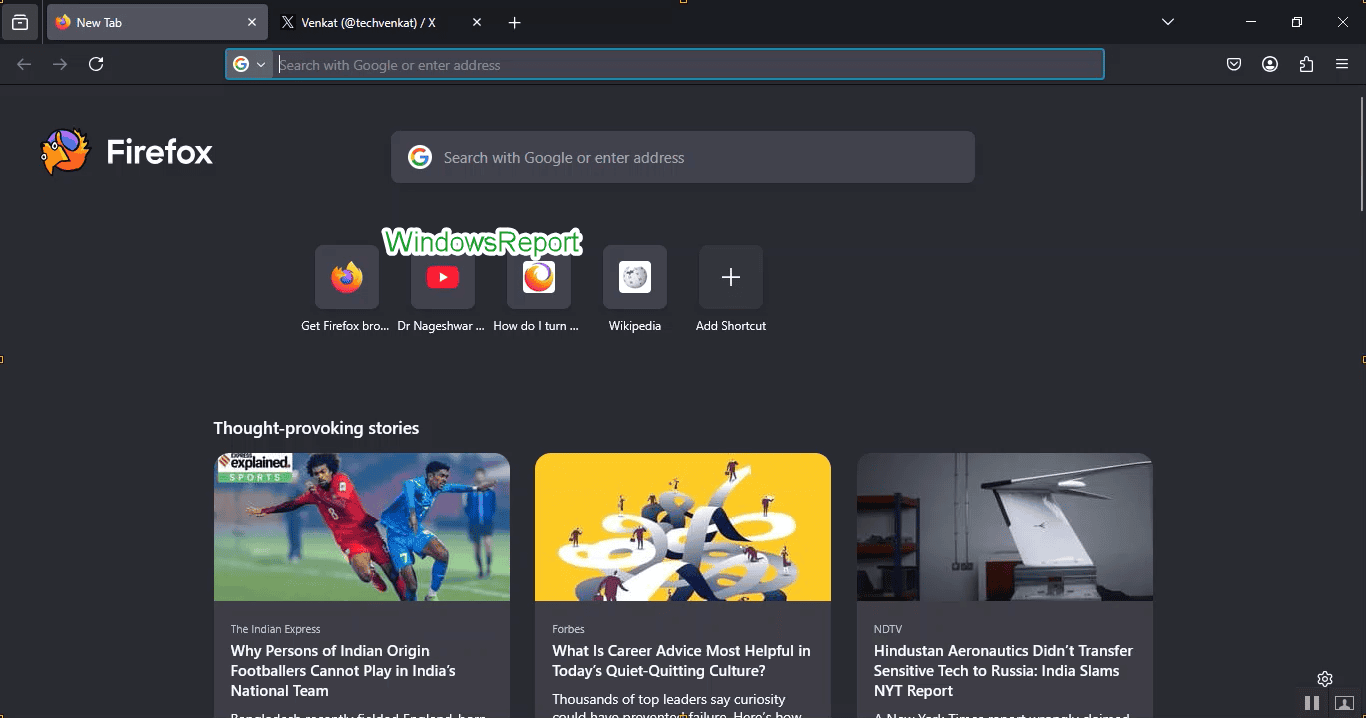Viewport: 1366px width, 718px height.
Task: Click the page search box
Action: (x=683, y=157)
